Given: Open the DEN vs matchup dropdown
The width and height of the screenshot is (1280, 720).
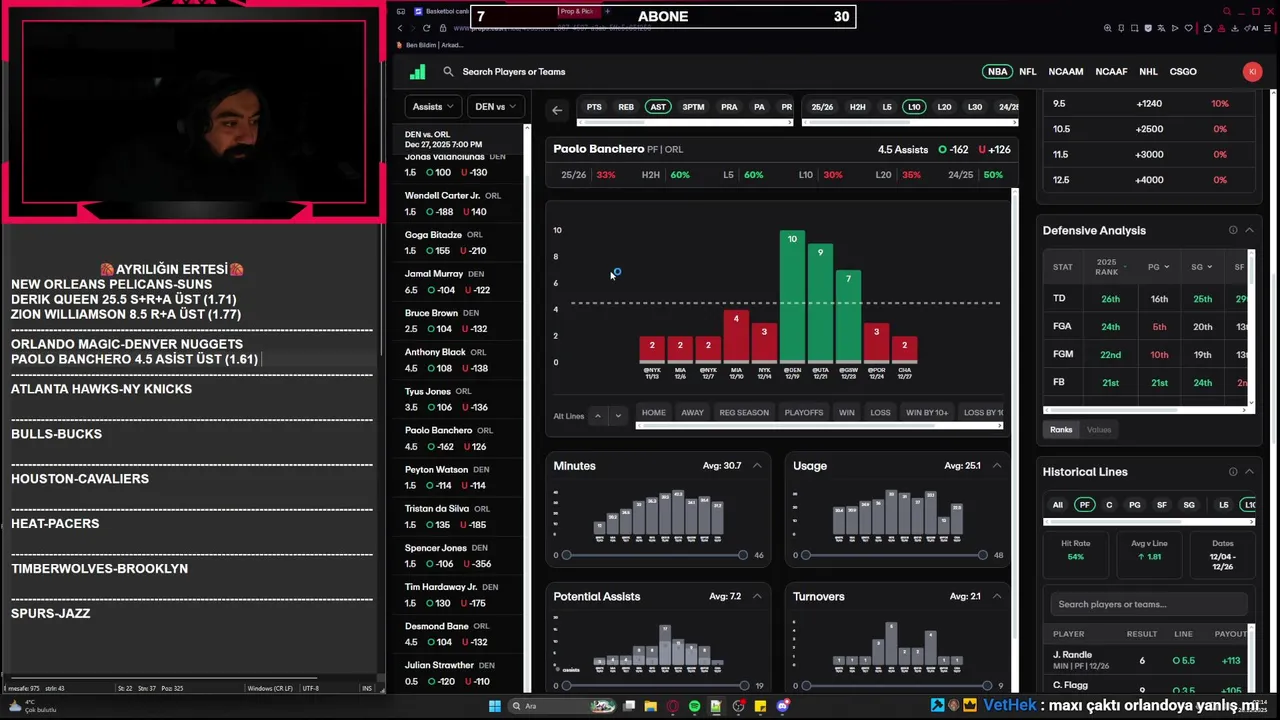Looking at the screenshot, I should click(495, 107).
